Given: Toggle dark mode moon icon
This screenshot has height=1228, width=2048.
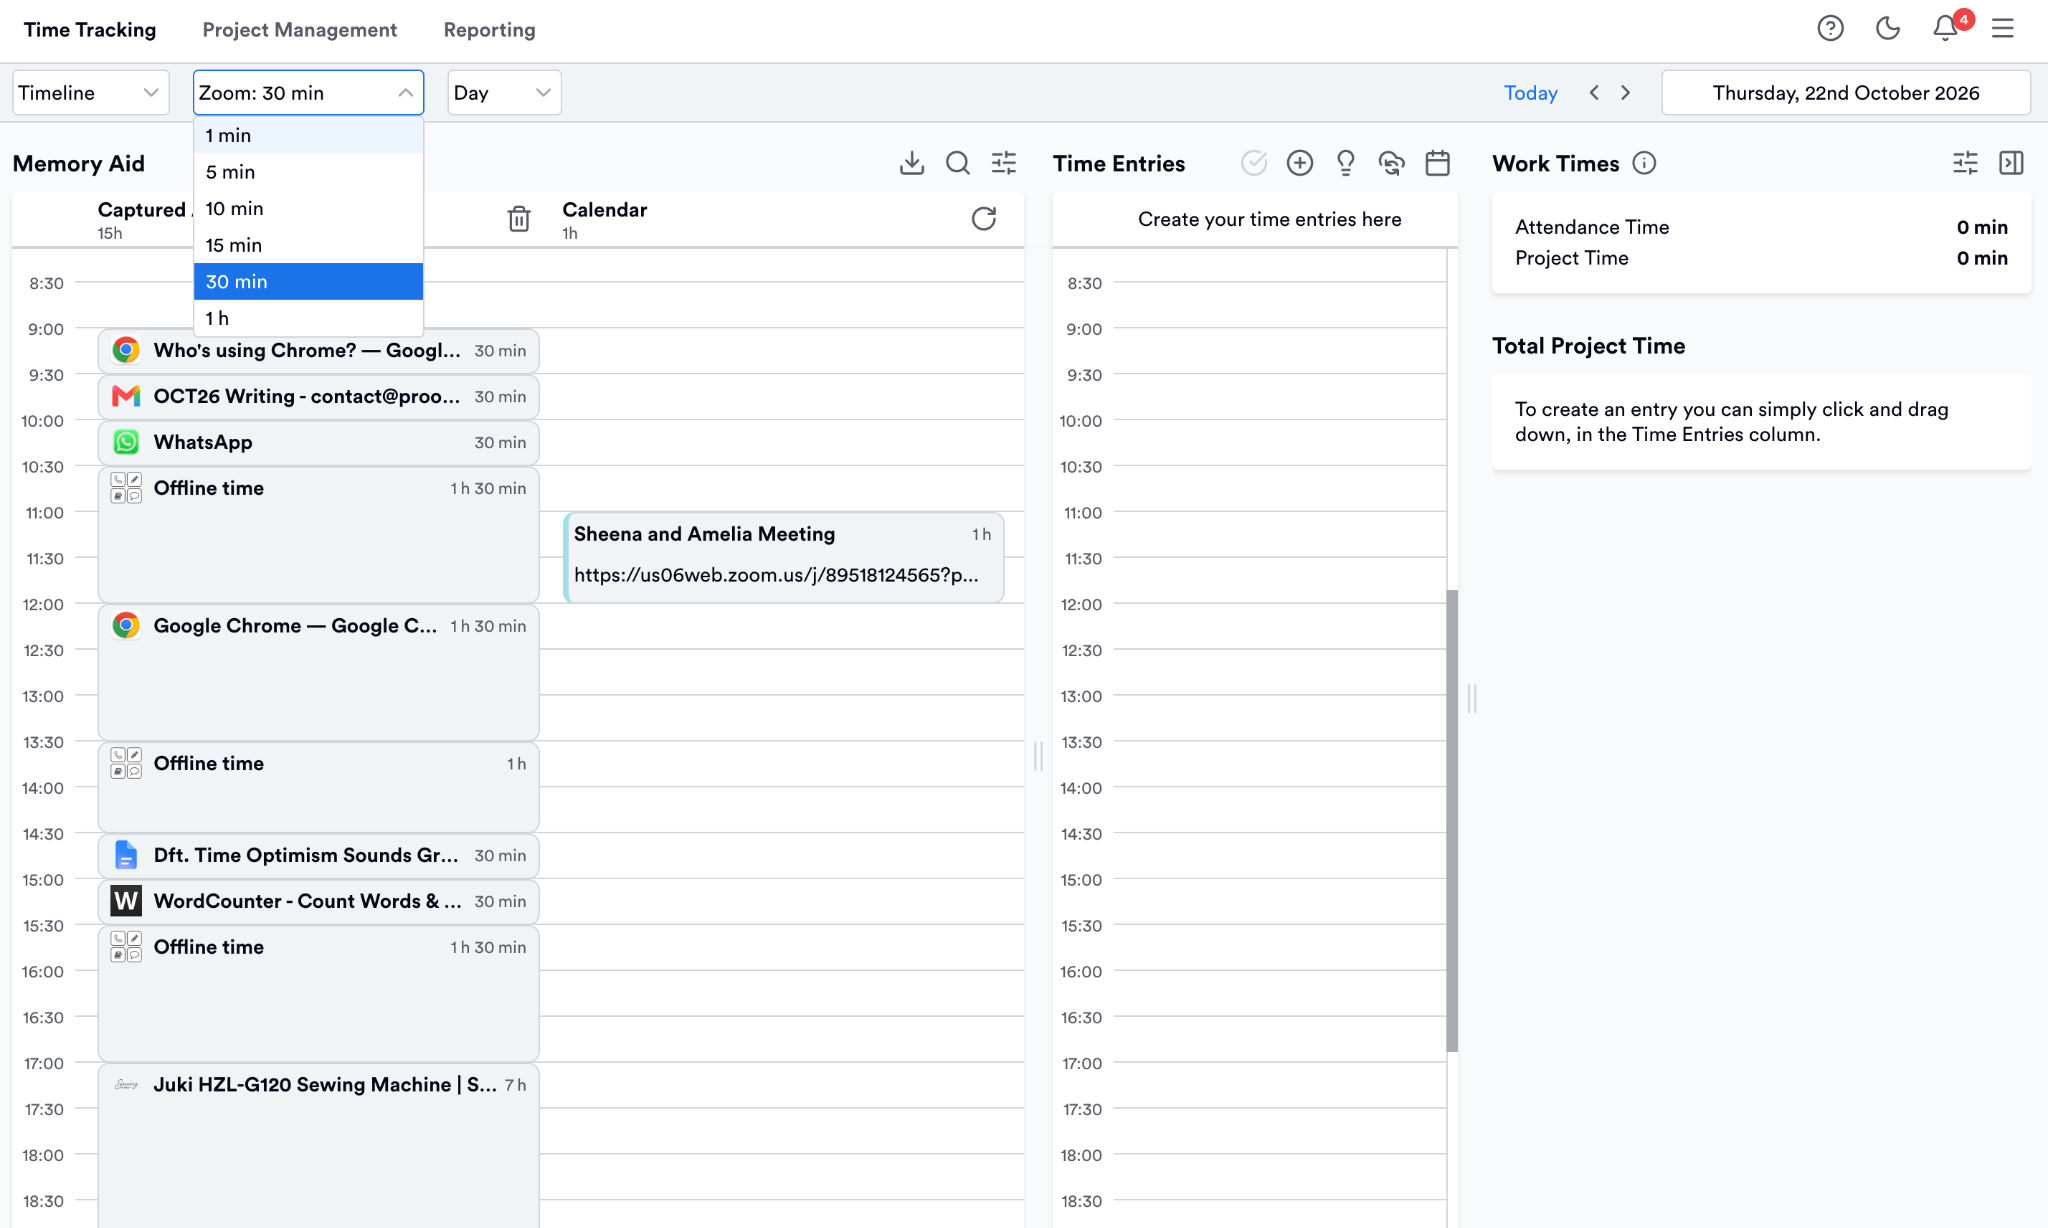Looking at the screenshot, I should coord(1887,28).
